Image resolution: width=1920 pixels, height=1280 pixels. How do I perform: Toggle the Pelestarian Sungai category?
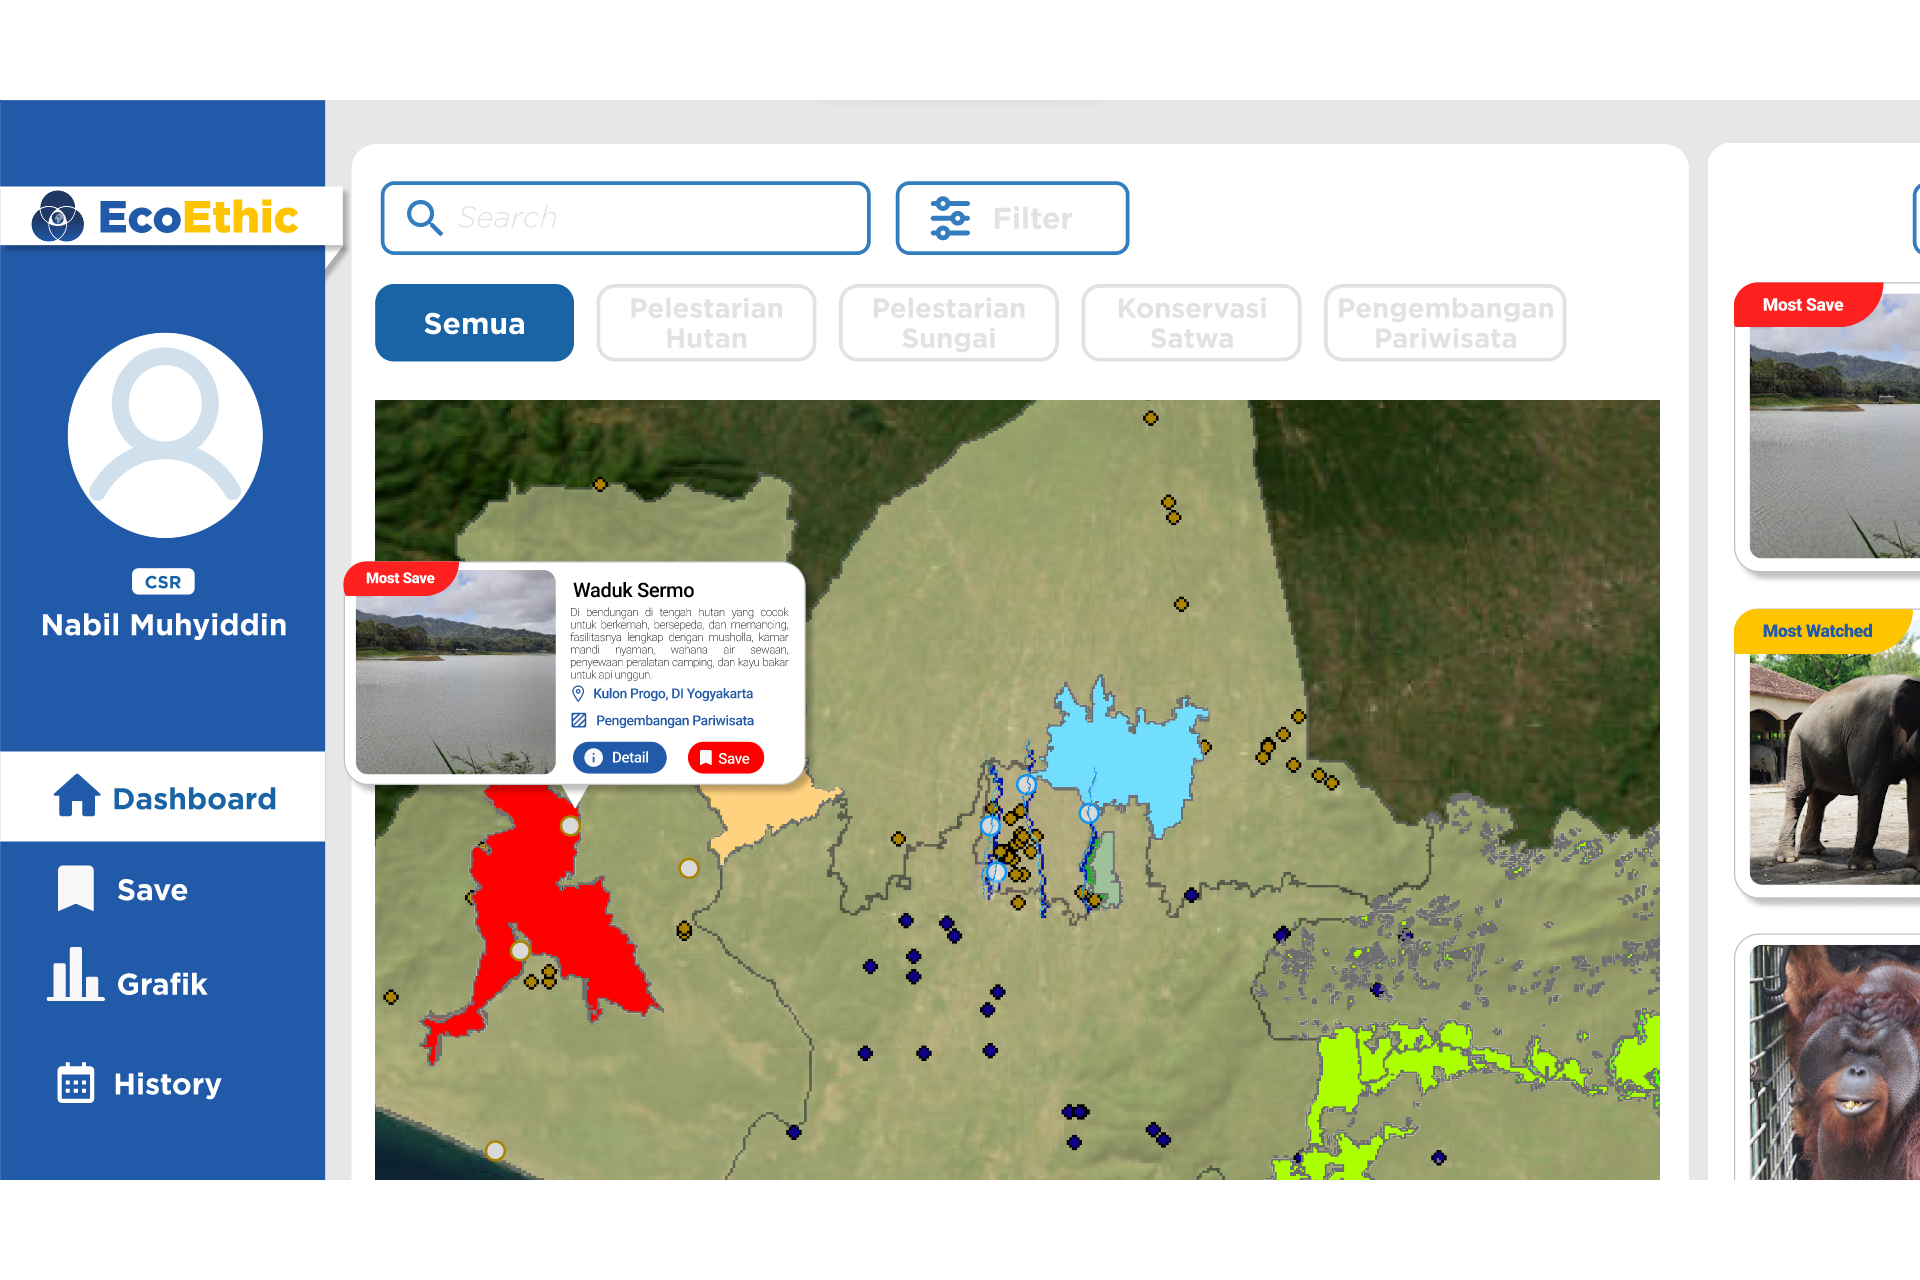click(x=948, y=323)
